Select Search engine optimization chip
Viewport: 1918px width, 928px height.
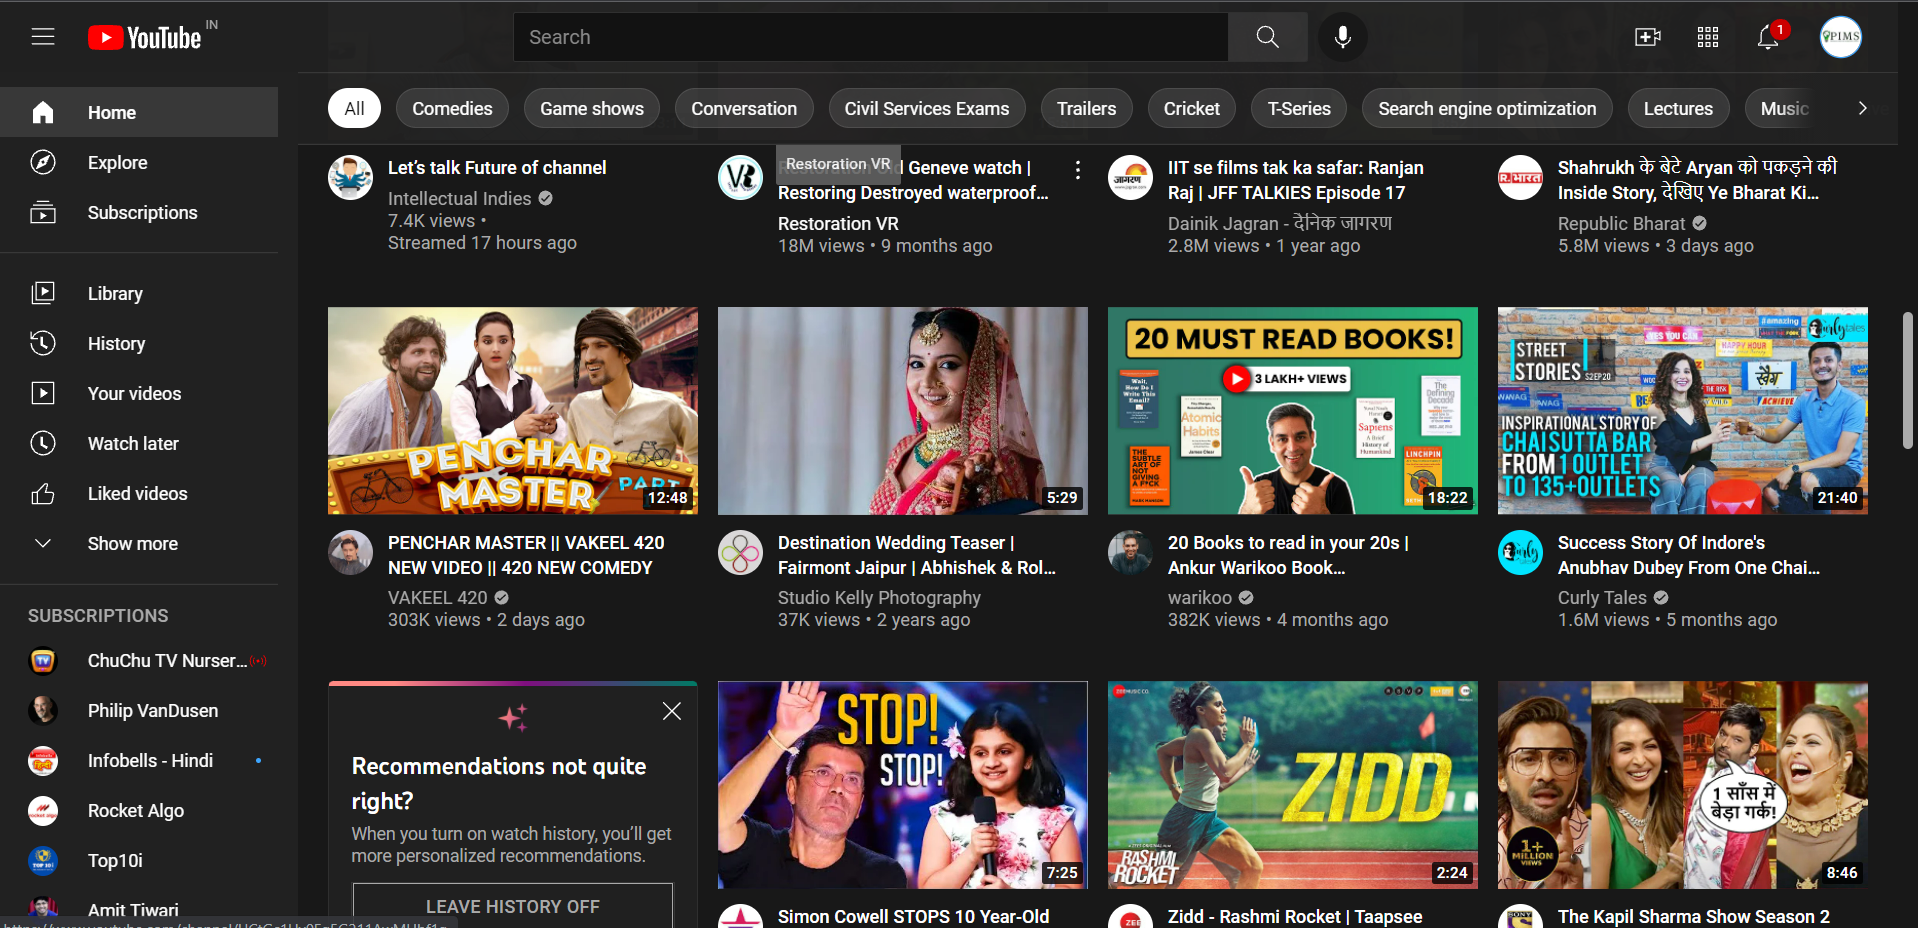[x=1487, y=108]
